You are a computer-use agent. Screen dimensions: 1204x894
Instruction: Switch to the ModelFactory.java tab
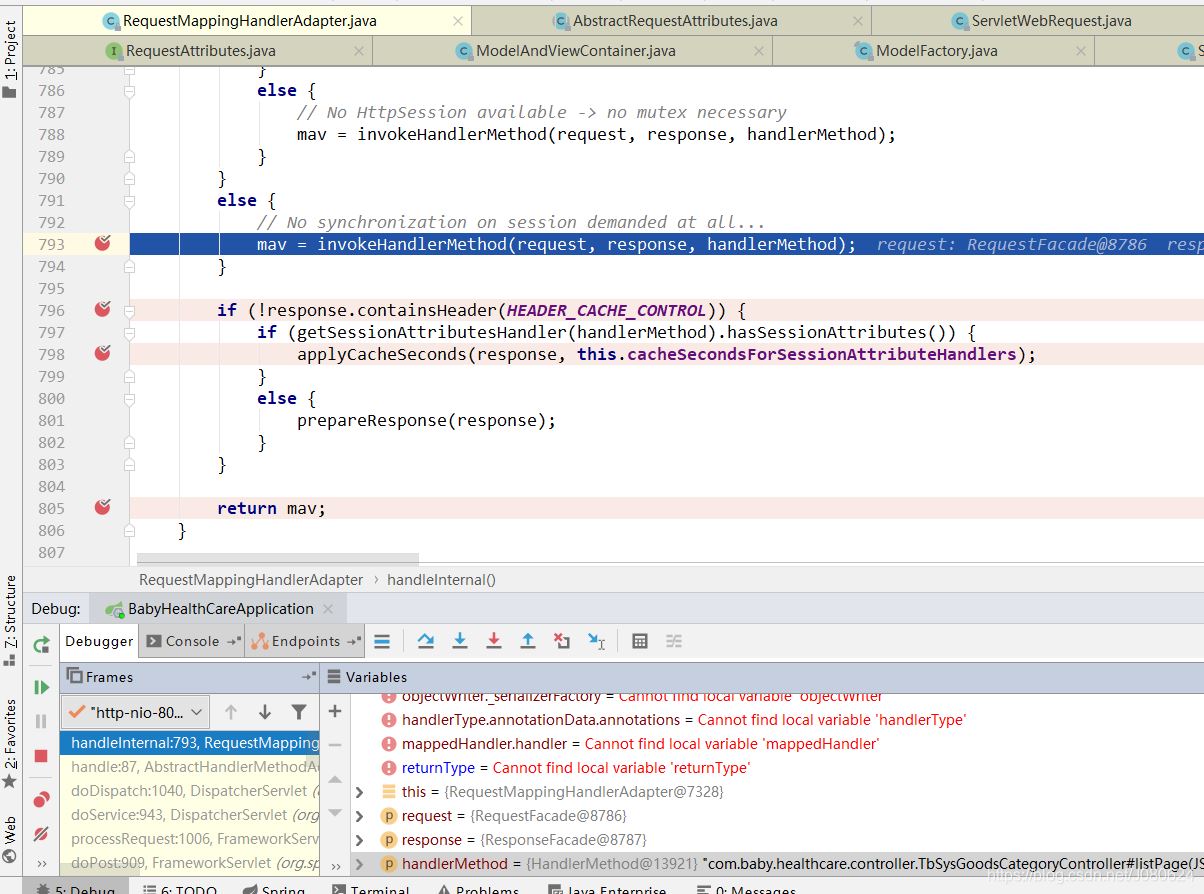pos(936,51)
